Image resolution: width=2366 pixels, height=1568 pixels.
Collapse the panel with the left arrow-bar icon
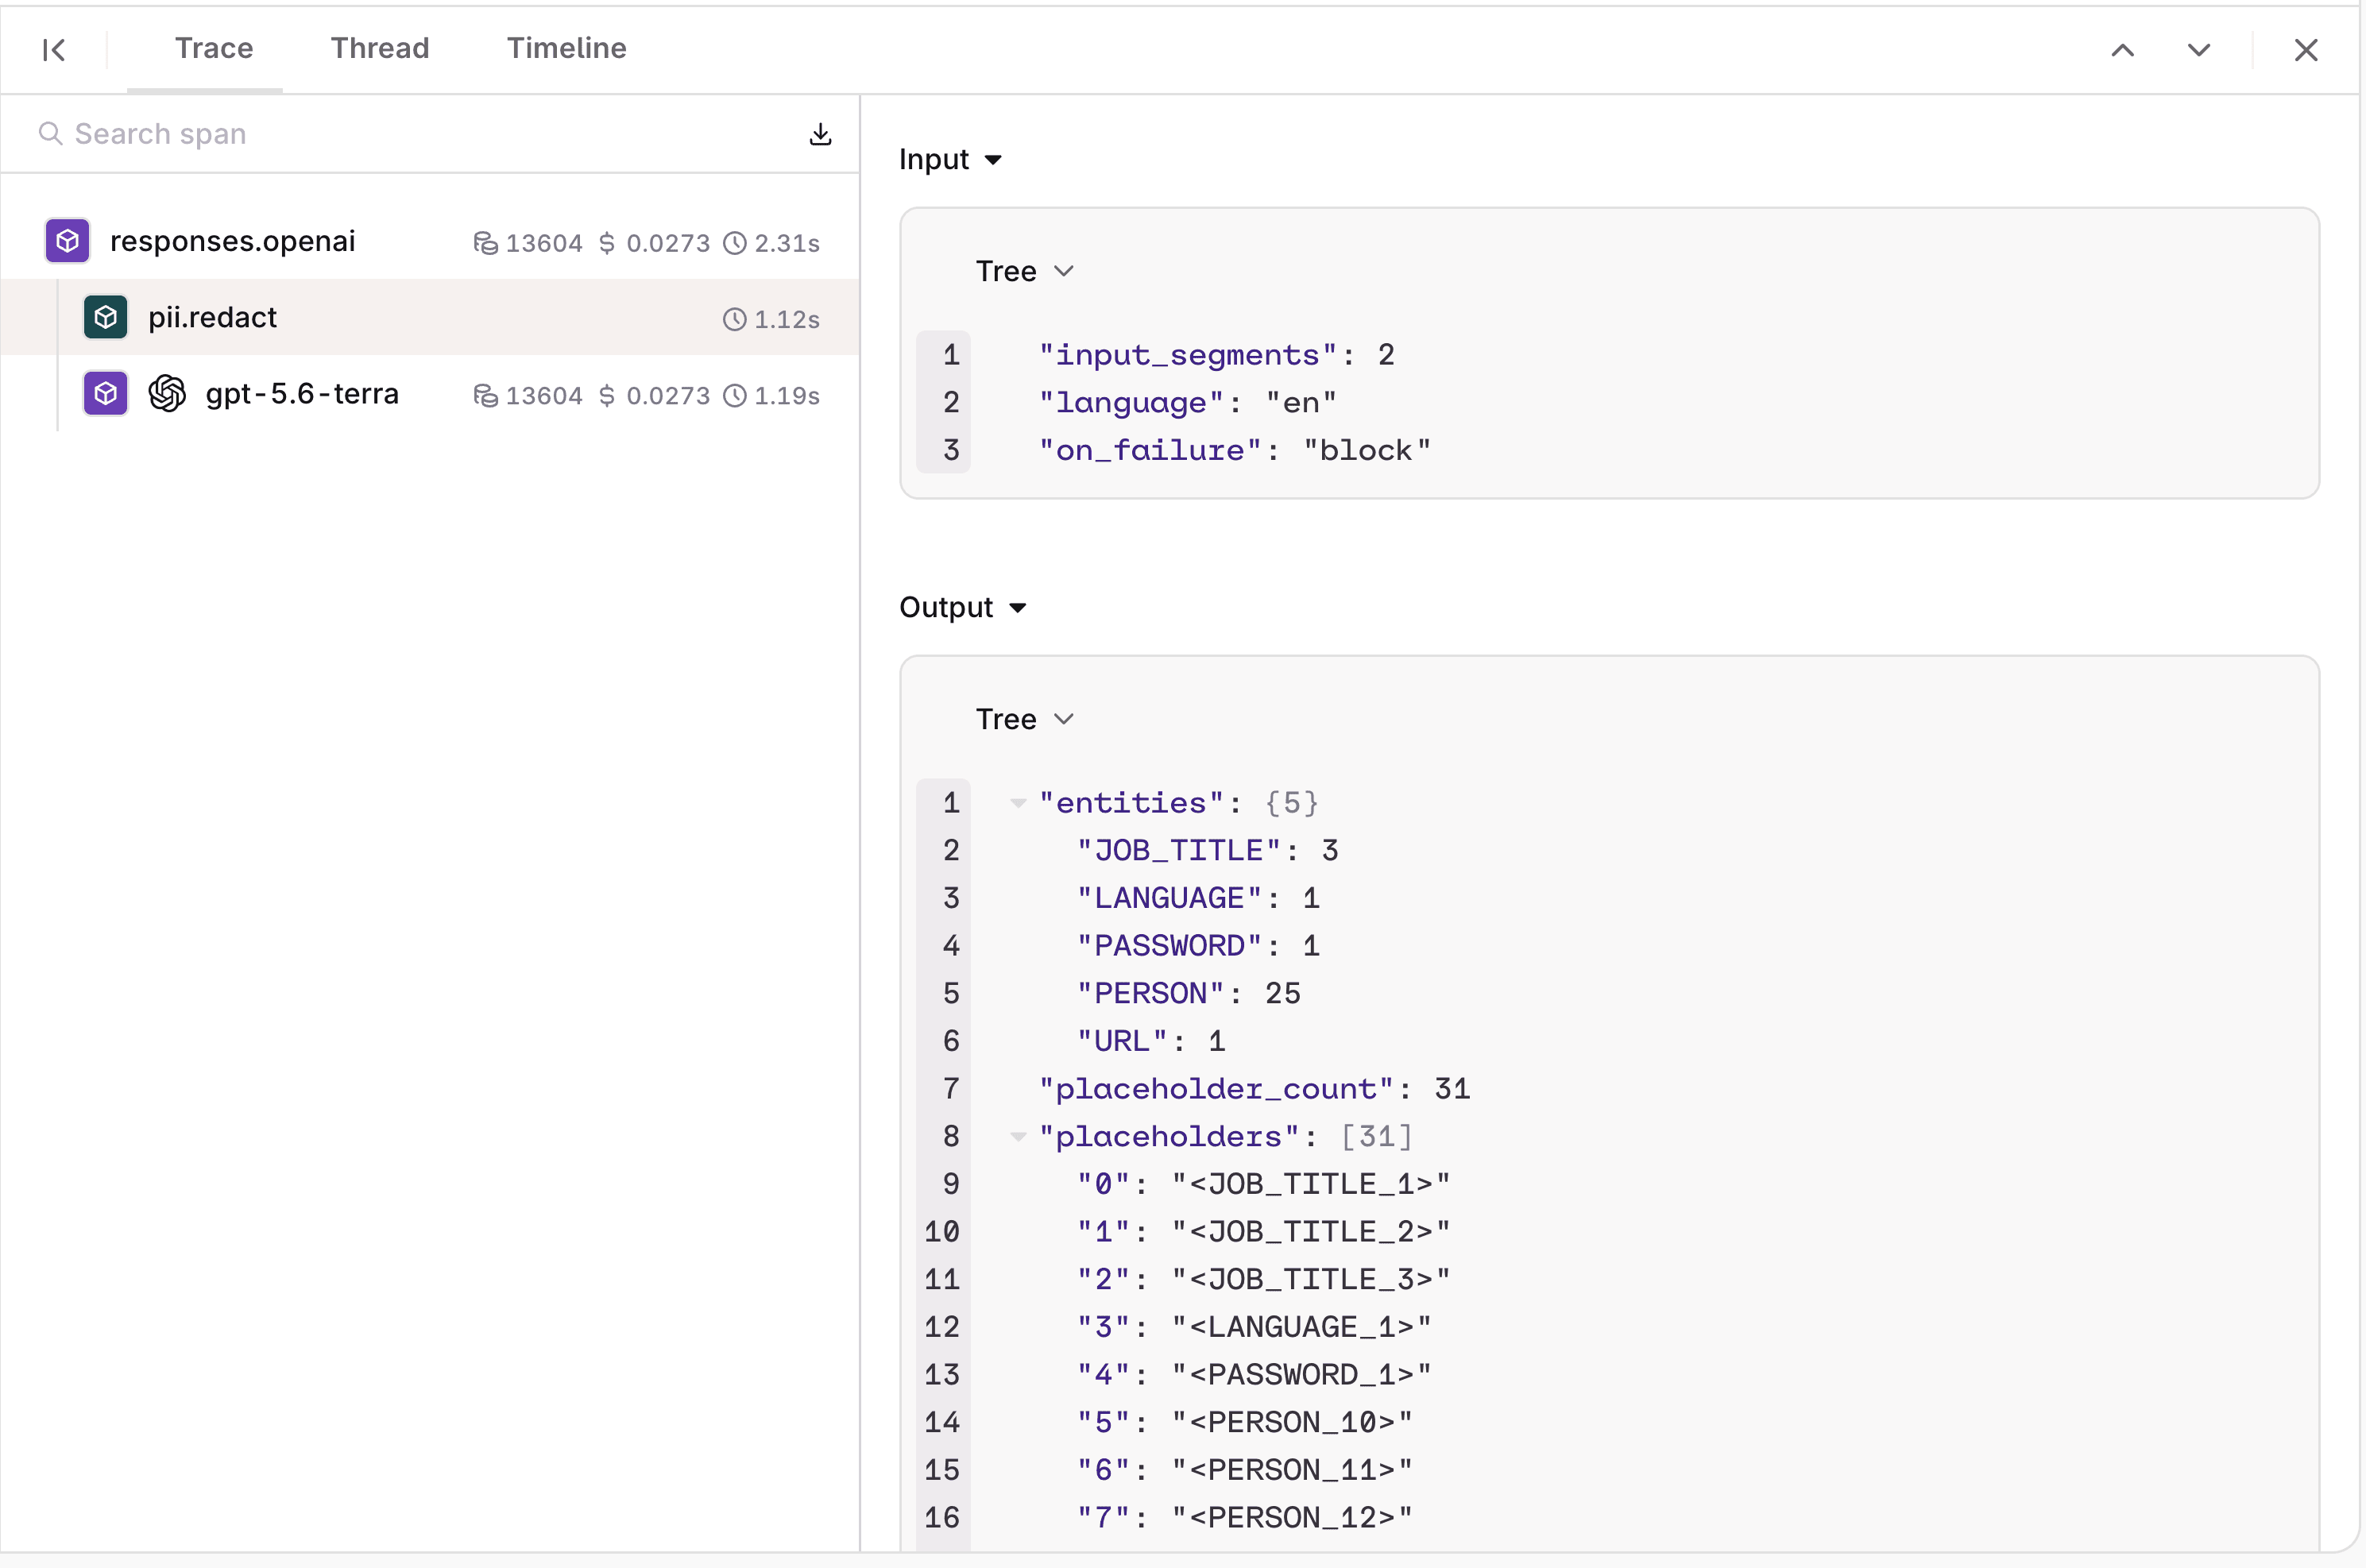pyautogui.click(x=54, y=49)
